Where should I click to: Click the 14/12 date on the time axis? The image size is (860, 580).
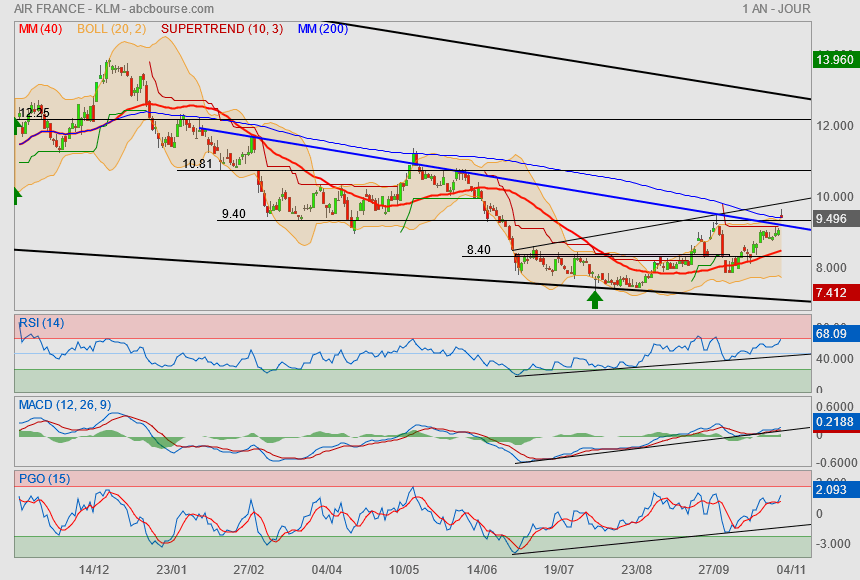pos(94,570)
